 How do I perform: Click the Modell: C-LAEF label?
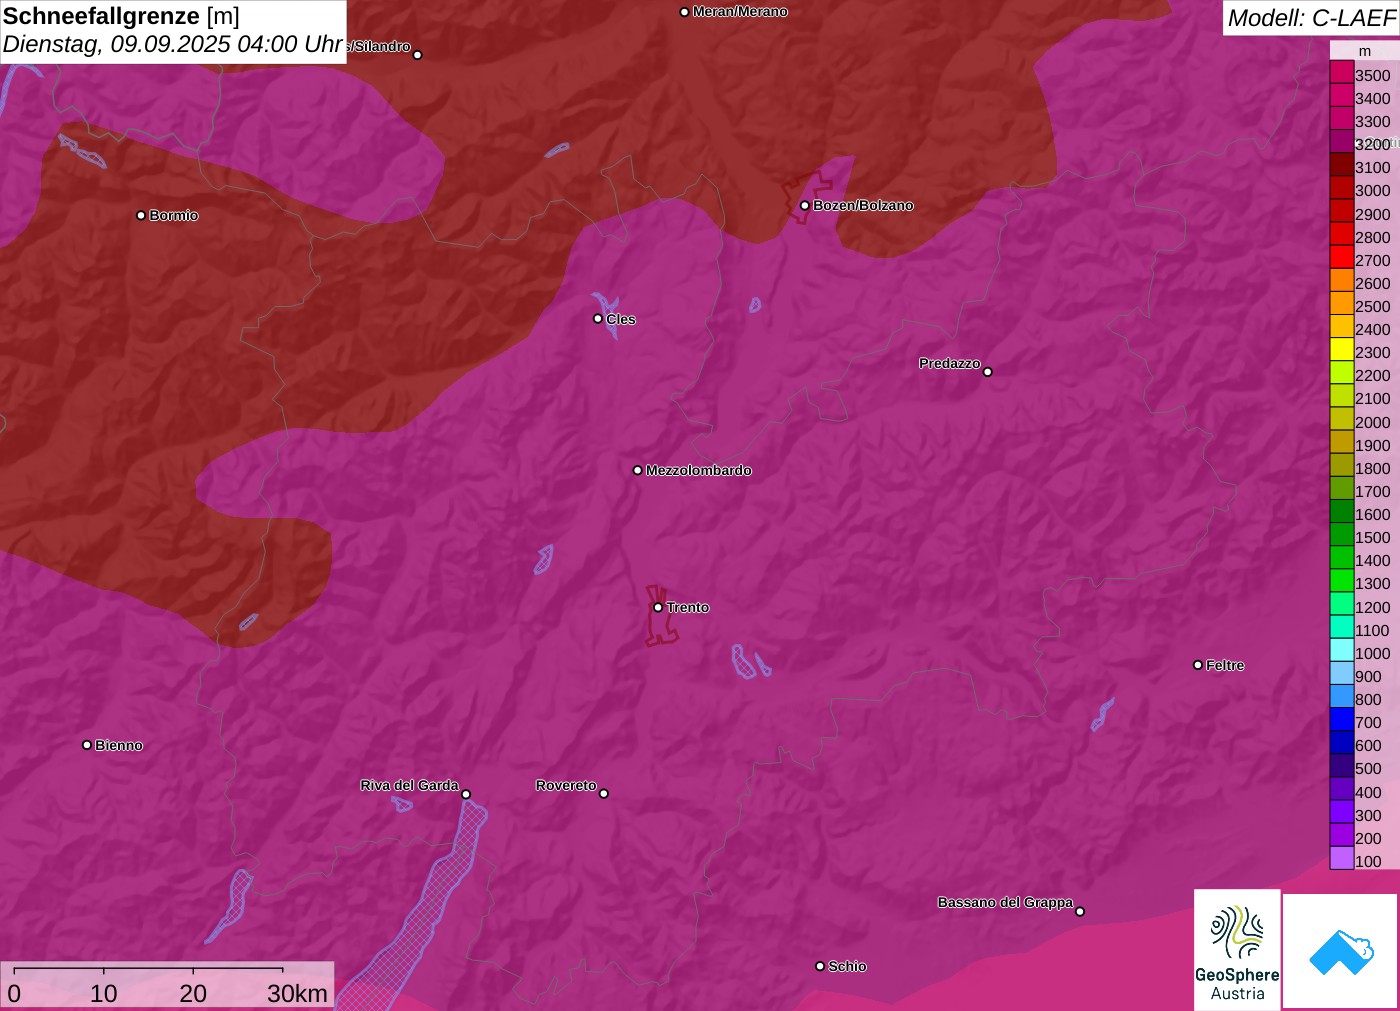(1311, 18)
